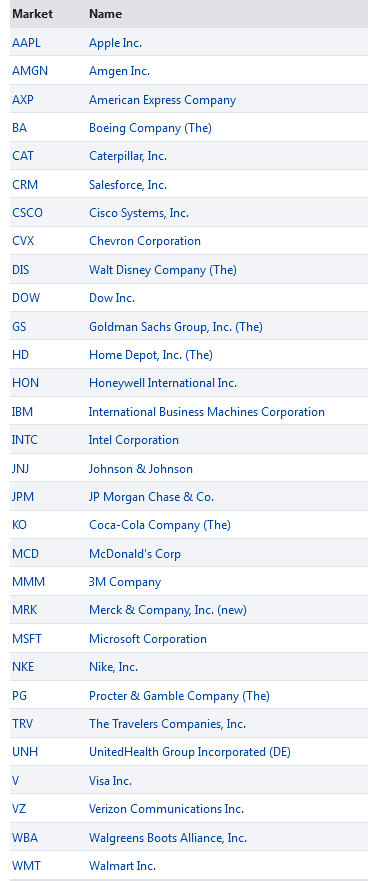Select the HON ticker symbol
The image size is (368, 881).
point(25,383)
